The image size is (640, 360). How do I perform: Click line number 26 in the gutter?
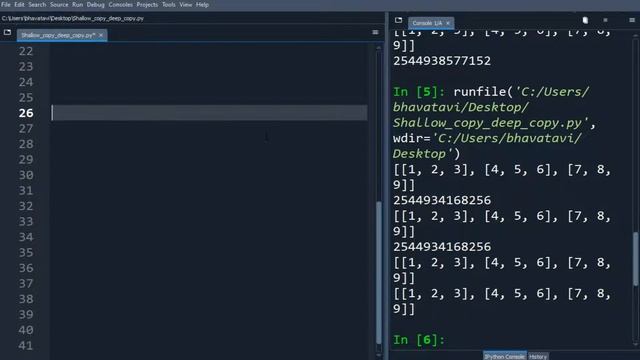pos(26,113)
